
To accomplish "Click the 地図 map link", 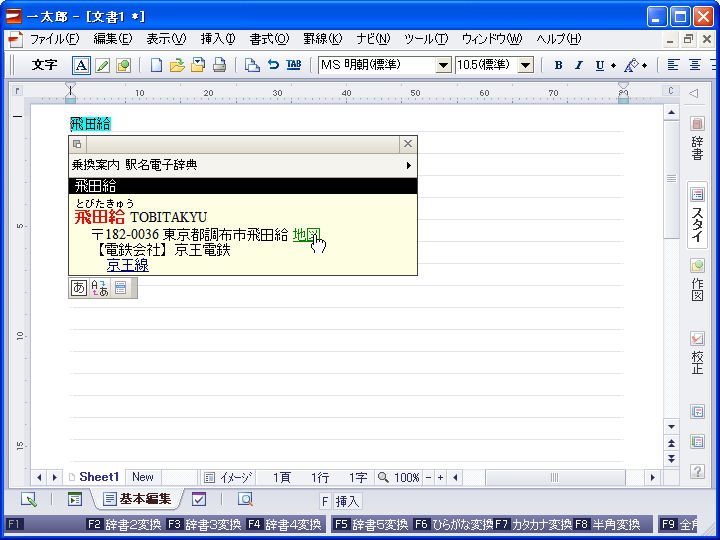I will point(307,235).
